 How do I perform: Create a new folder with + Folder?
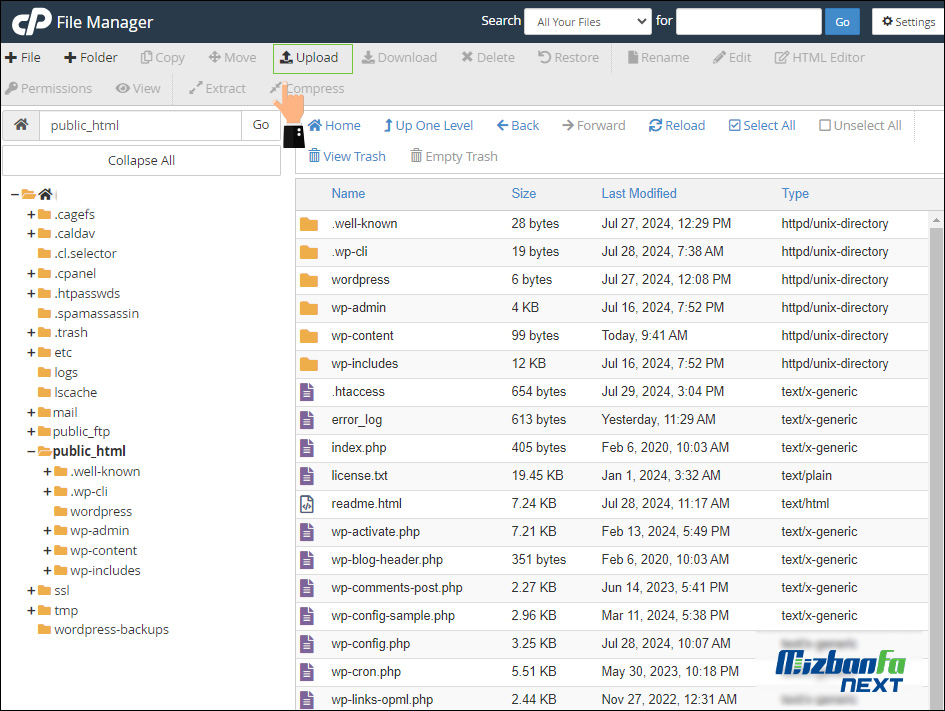tap(90, 58)
